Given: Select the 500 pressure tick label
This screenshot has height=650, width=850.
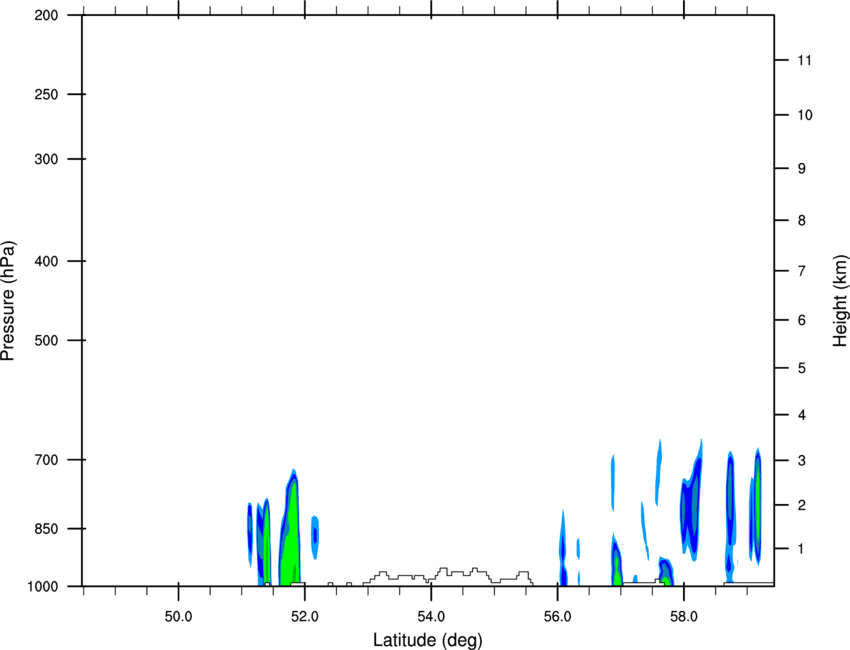Looking at the screenshot, I should click(46, 340).
